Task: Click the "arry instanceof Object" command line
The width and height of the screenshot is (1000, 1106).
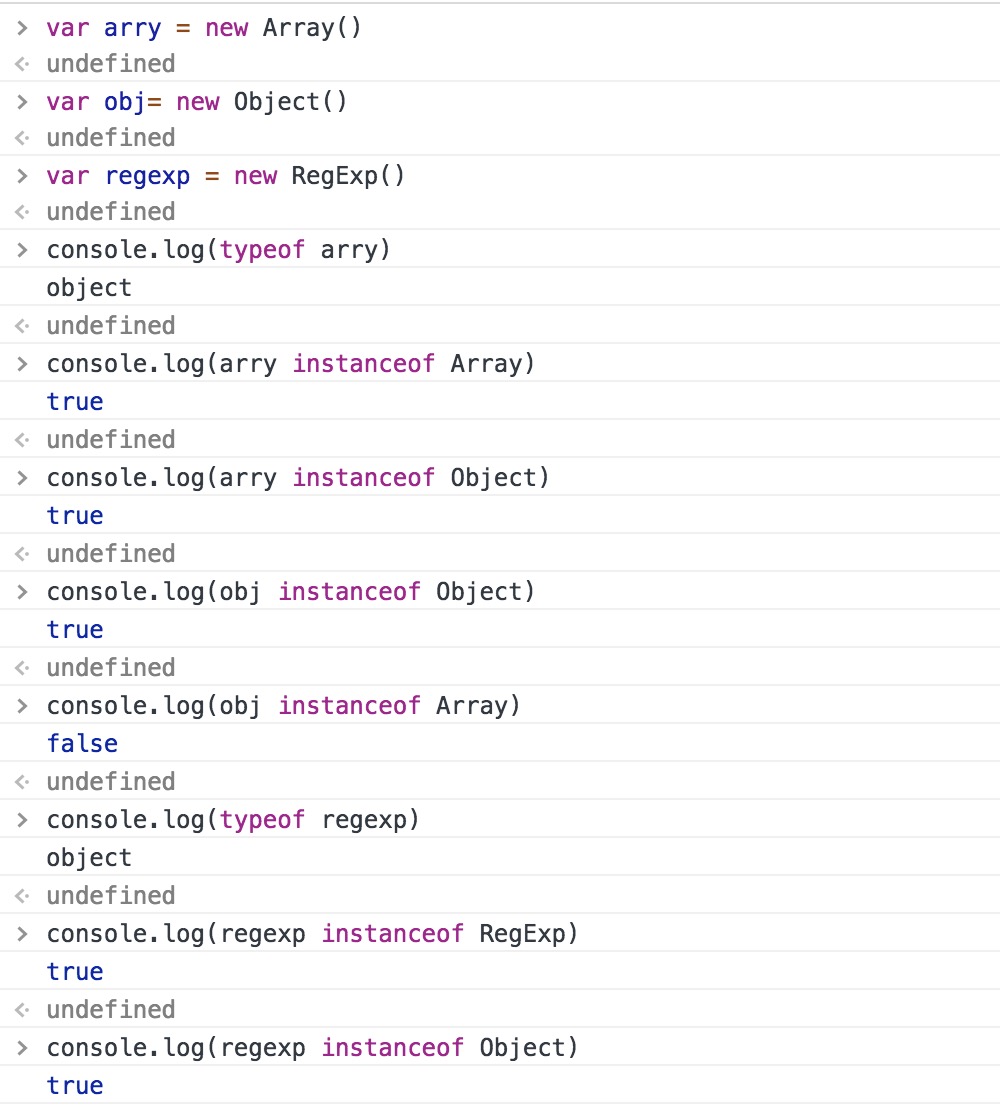Action: click(298, 477)
